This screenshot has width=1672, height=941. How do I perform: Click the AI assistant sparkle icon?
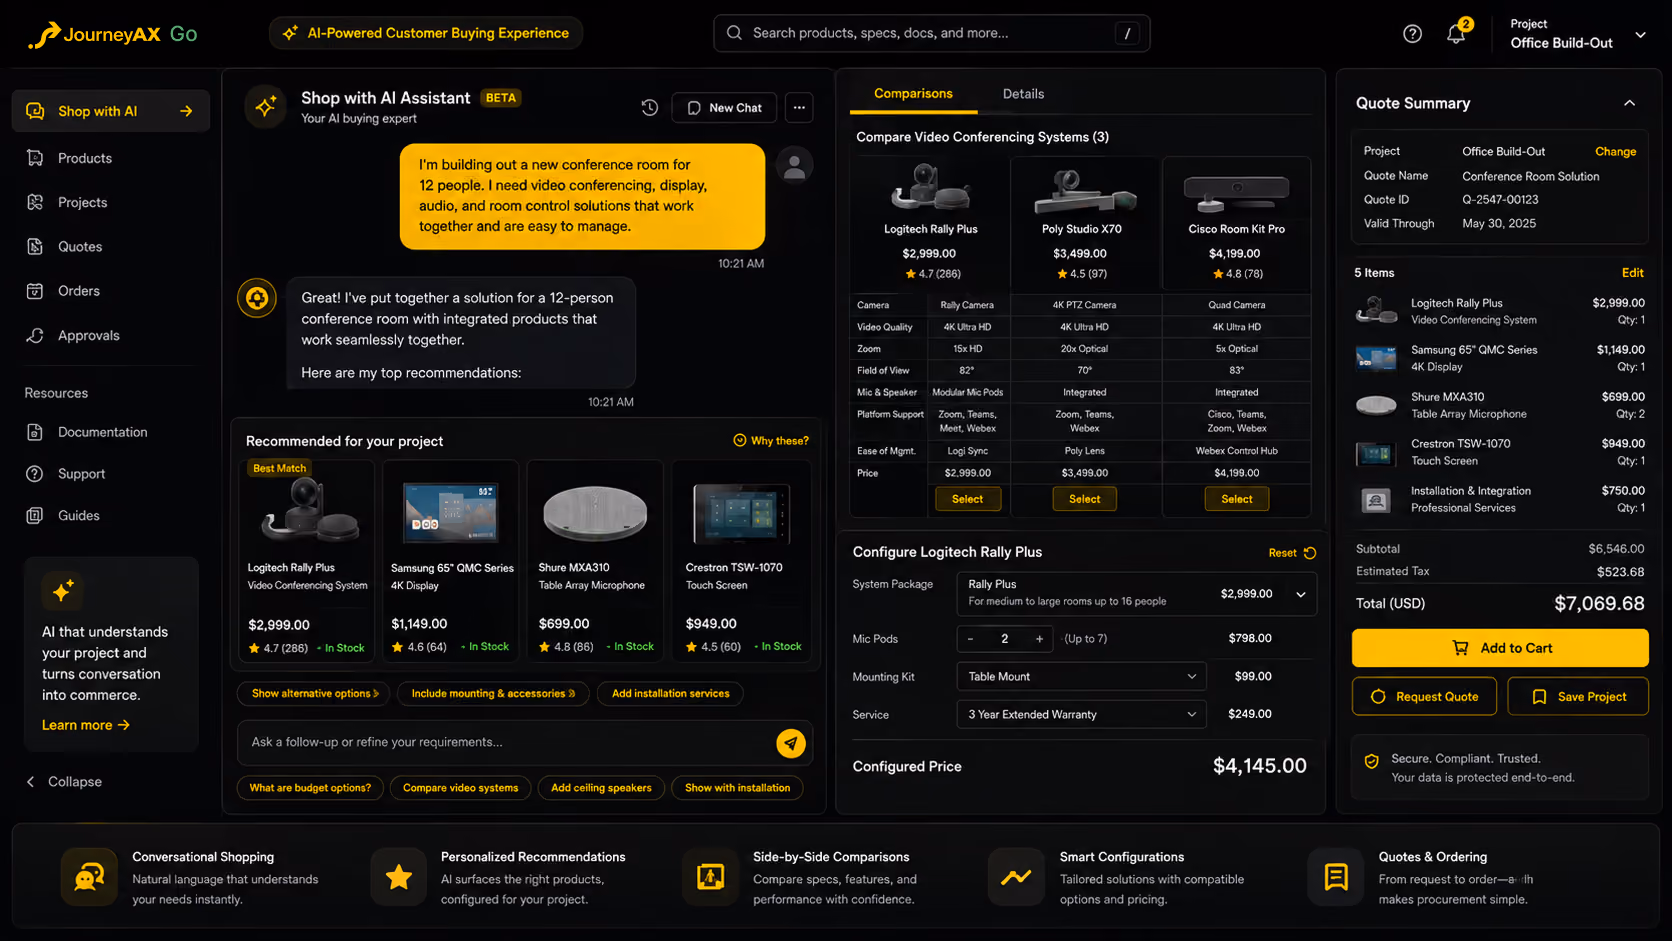[265, 107]
